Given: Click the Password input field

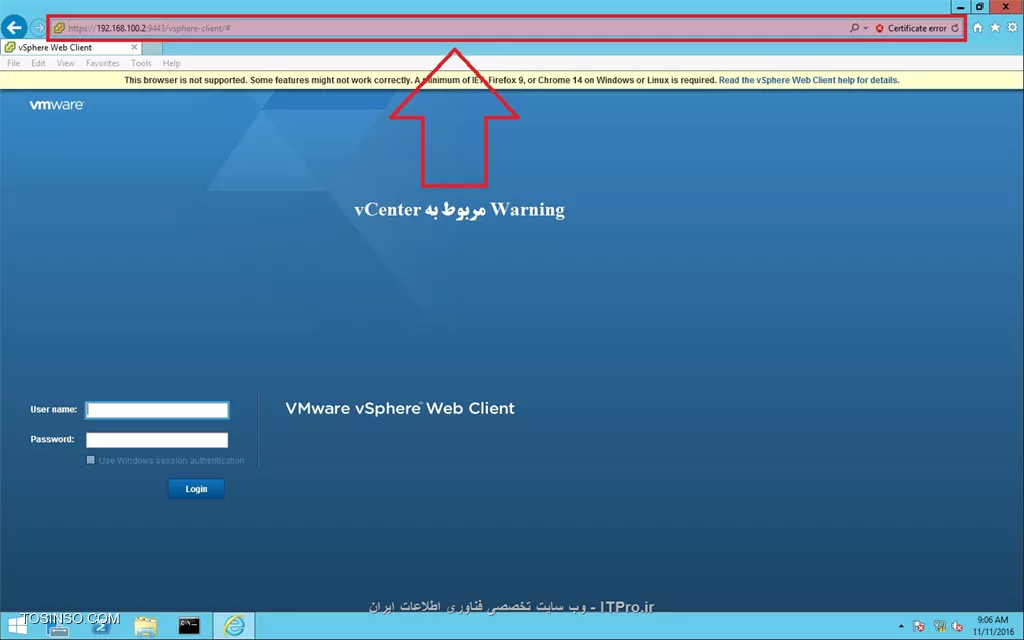Looking at the screenshot, I should click(157, 440).
